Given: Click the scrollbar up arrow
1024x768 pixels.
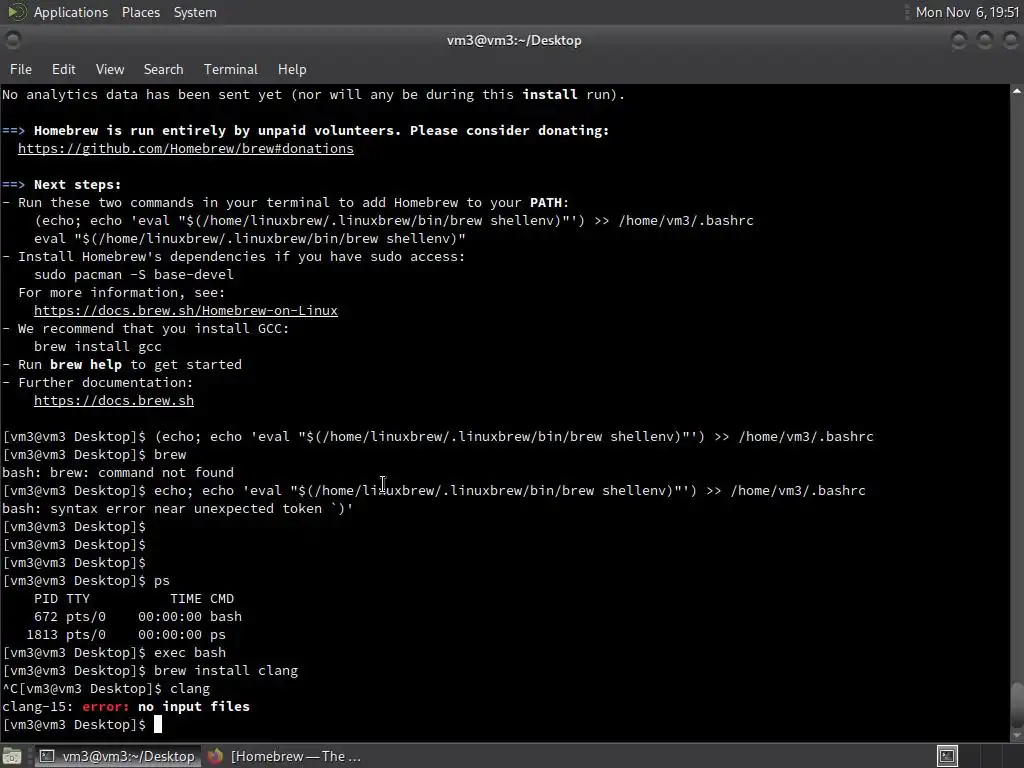Looking at the screenshot, I should pos(1016,91).
